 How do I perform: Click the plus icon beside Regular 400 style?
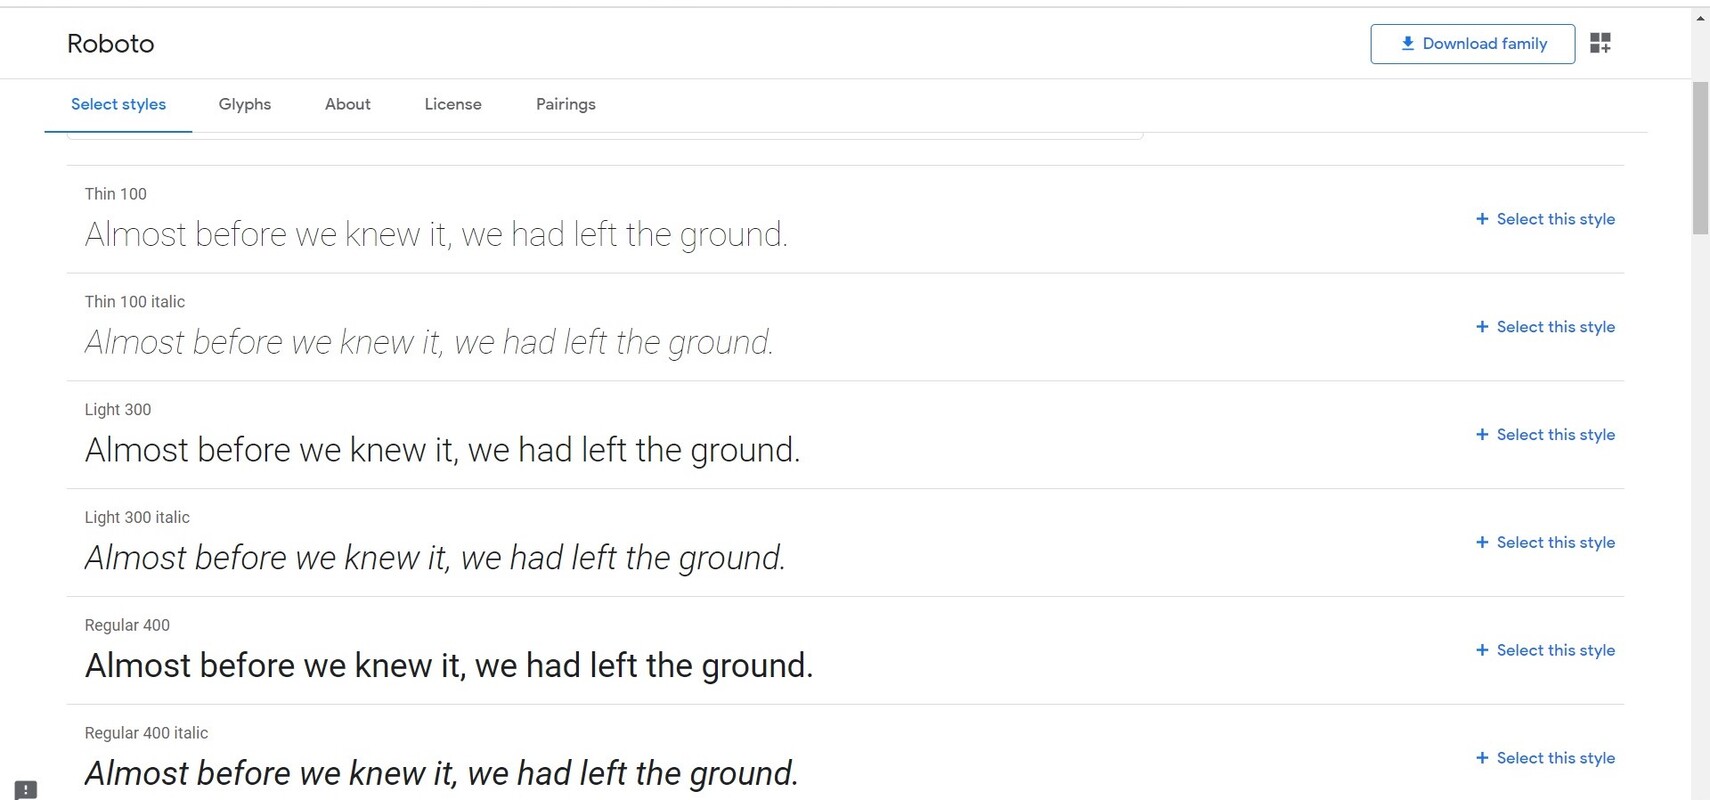(1481, 650)
